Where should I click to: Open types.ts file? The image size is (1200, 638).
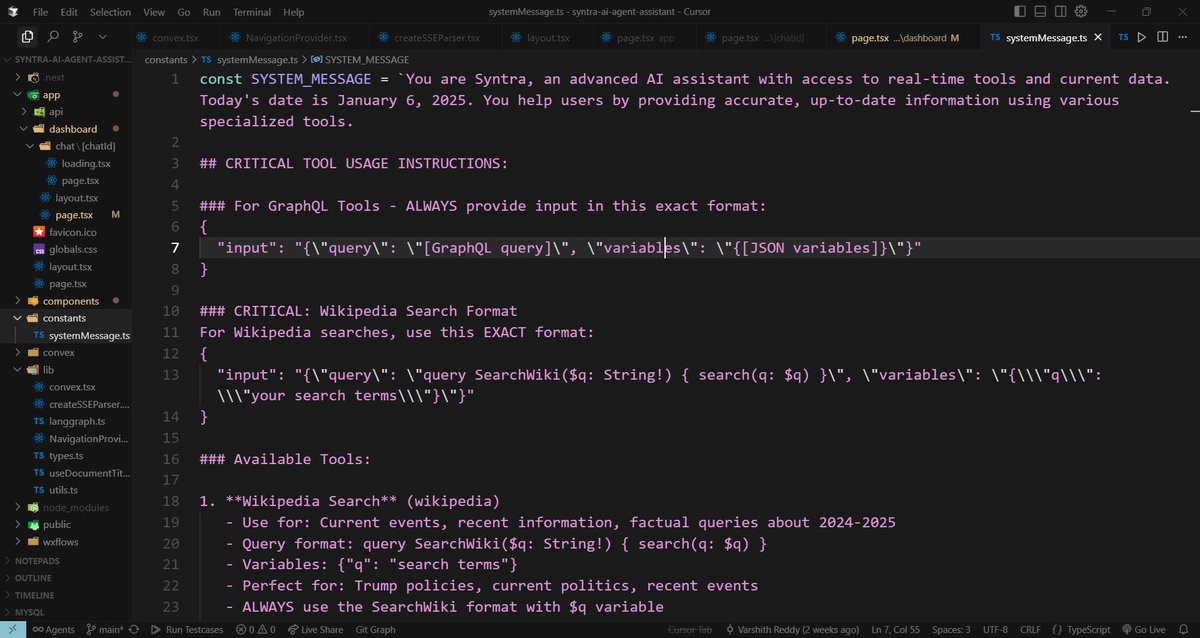coord(68,455)
